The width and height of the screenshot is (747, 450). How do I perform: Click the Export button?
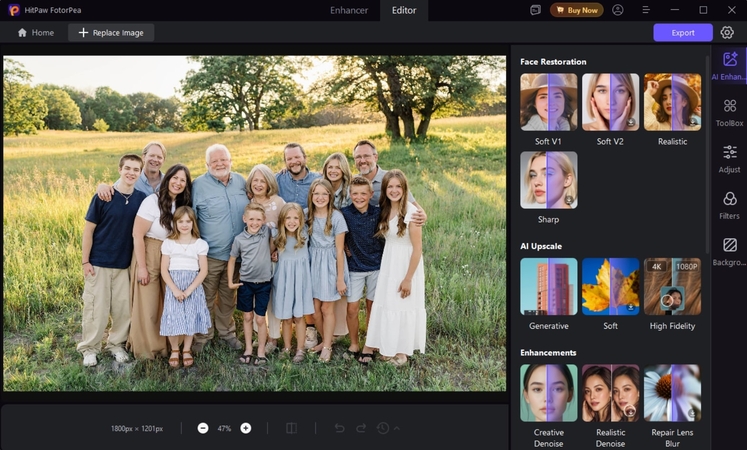[683, 32]
